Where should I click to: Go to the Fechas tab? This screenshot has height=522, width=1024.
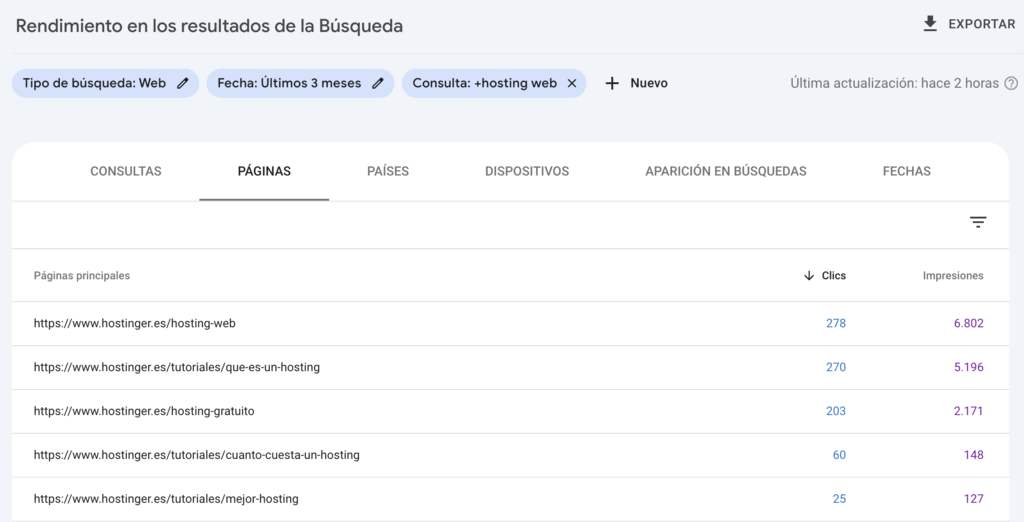[906, 171]
